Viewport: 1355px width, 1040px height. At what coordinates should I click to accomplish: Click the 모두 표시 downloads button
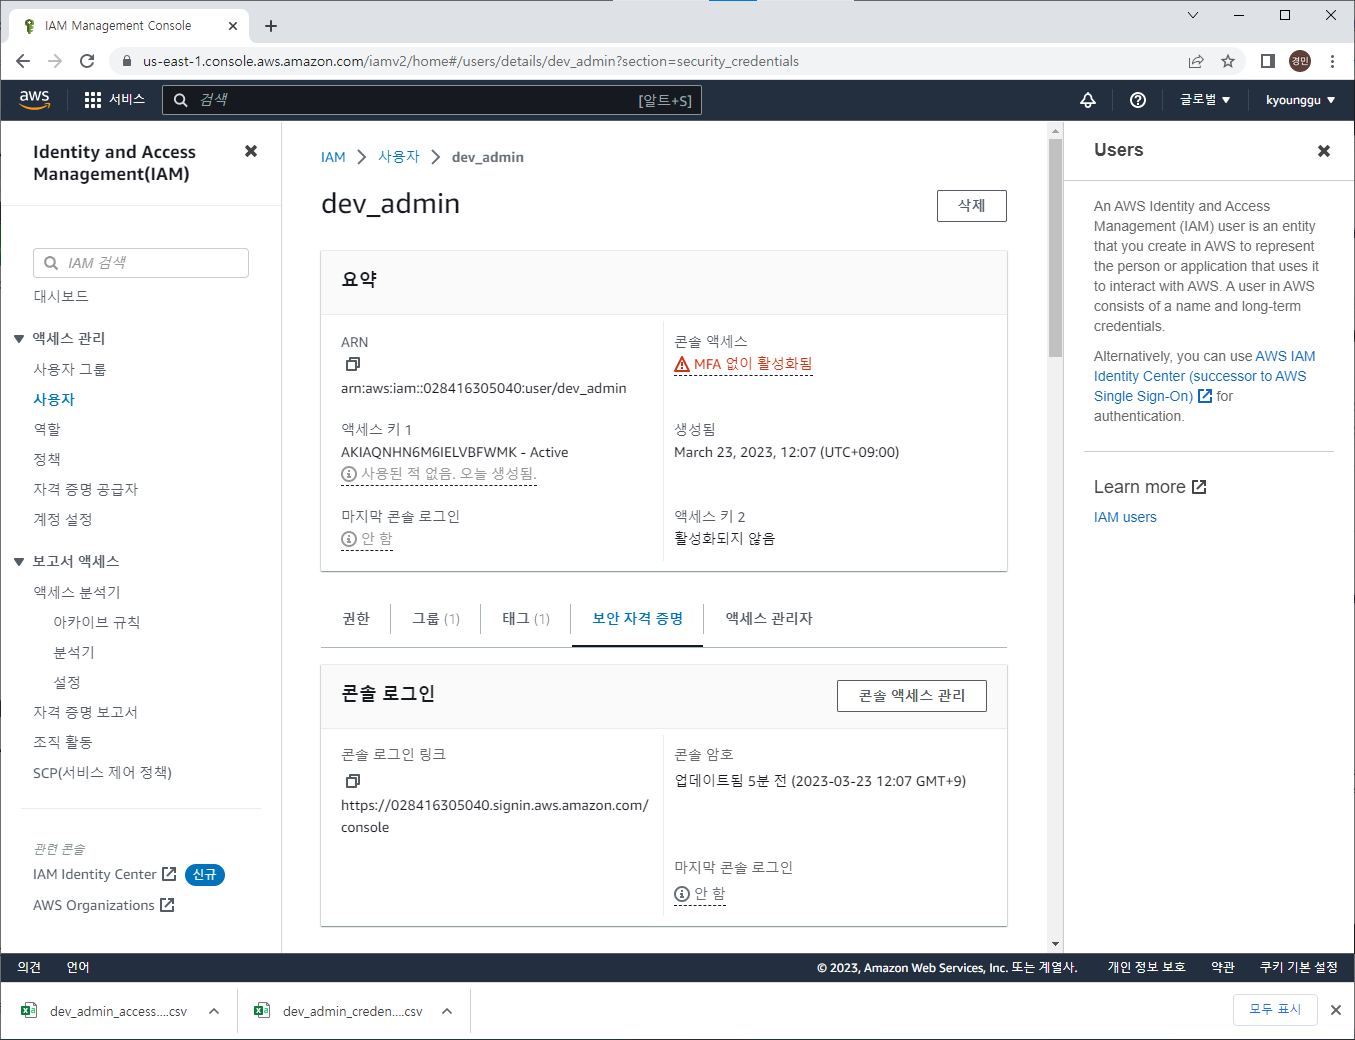click(x=1275, y=1010)
